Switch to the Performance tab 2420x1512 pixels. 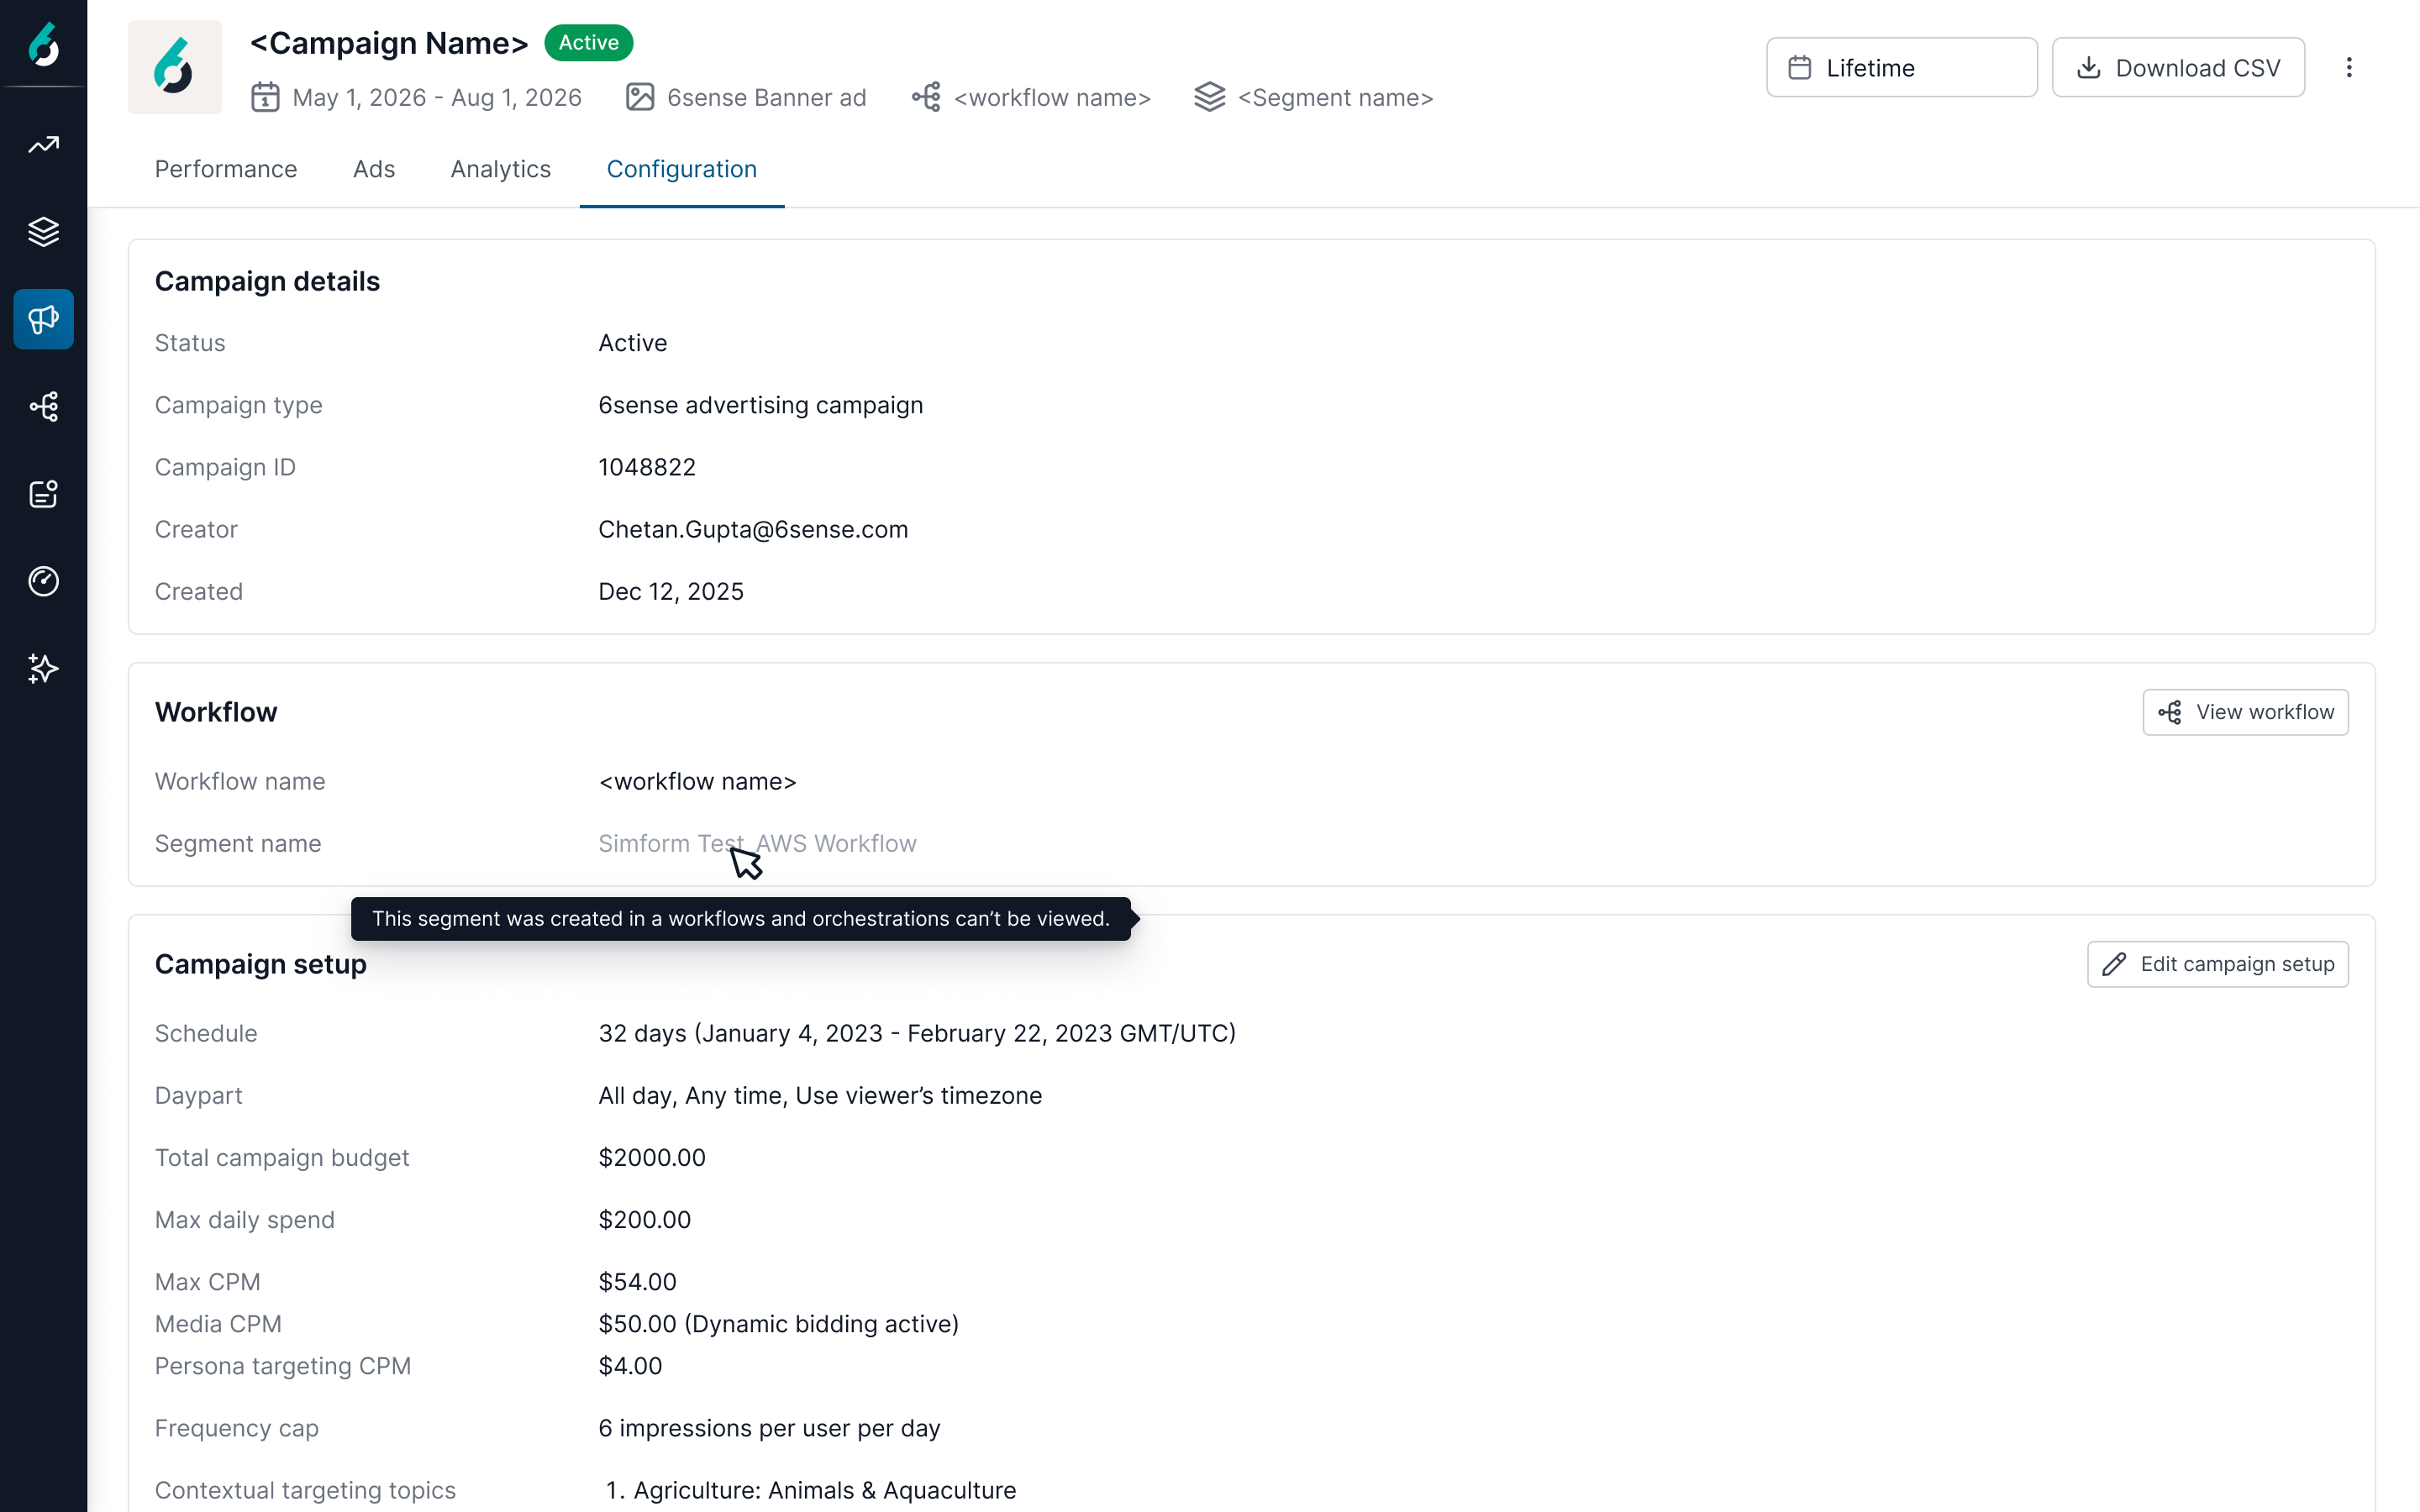(226, 169)
